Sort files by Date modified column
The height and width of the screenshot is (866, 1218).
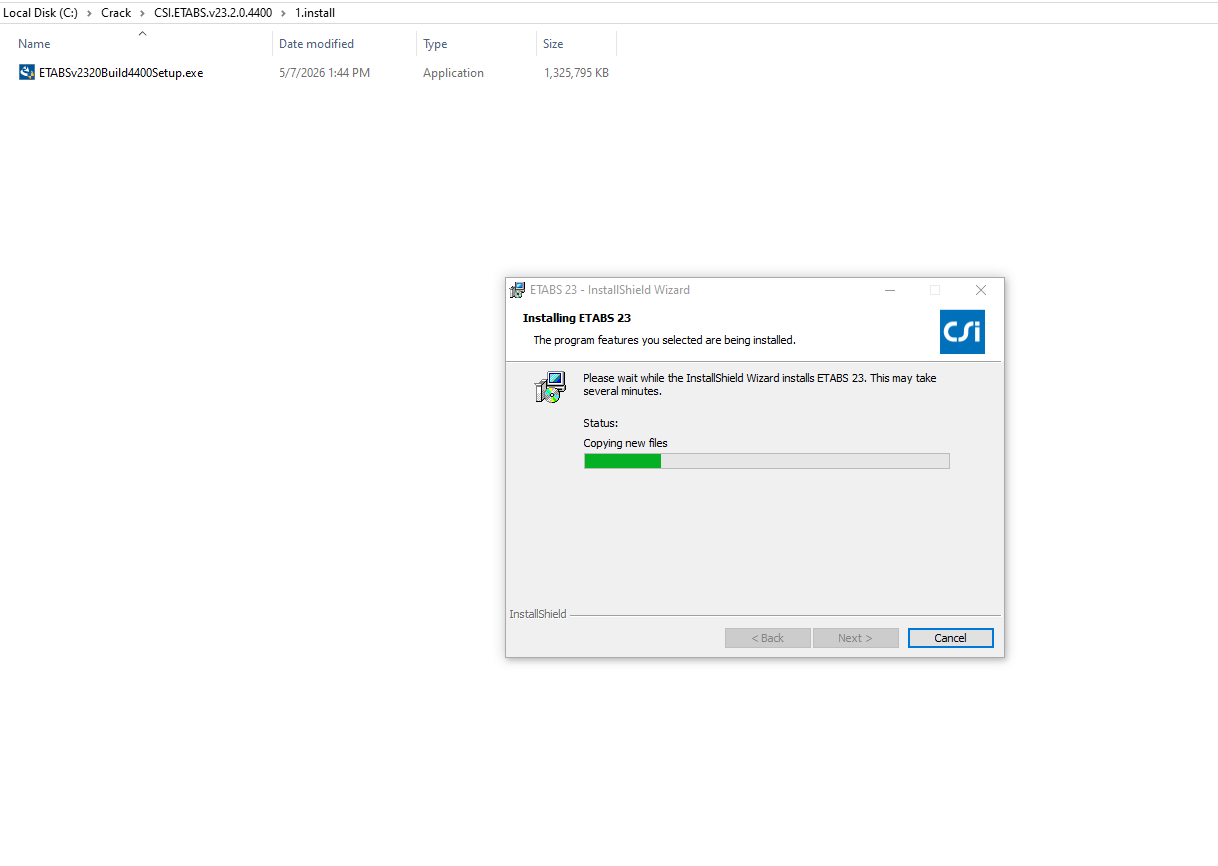[316, 44]
